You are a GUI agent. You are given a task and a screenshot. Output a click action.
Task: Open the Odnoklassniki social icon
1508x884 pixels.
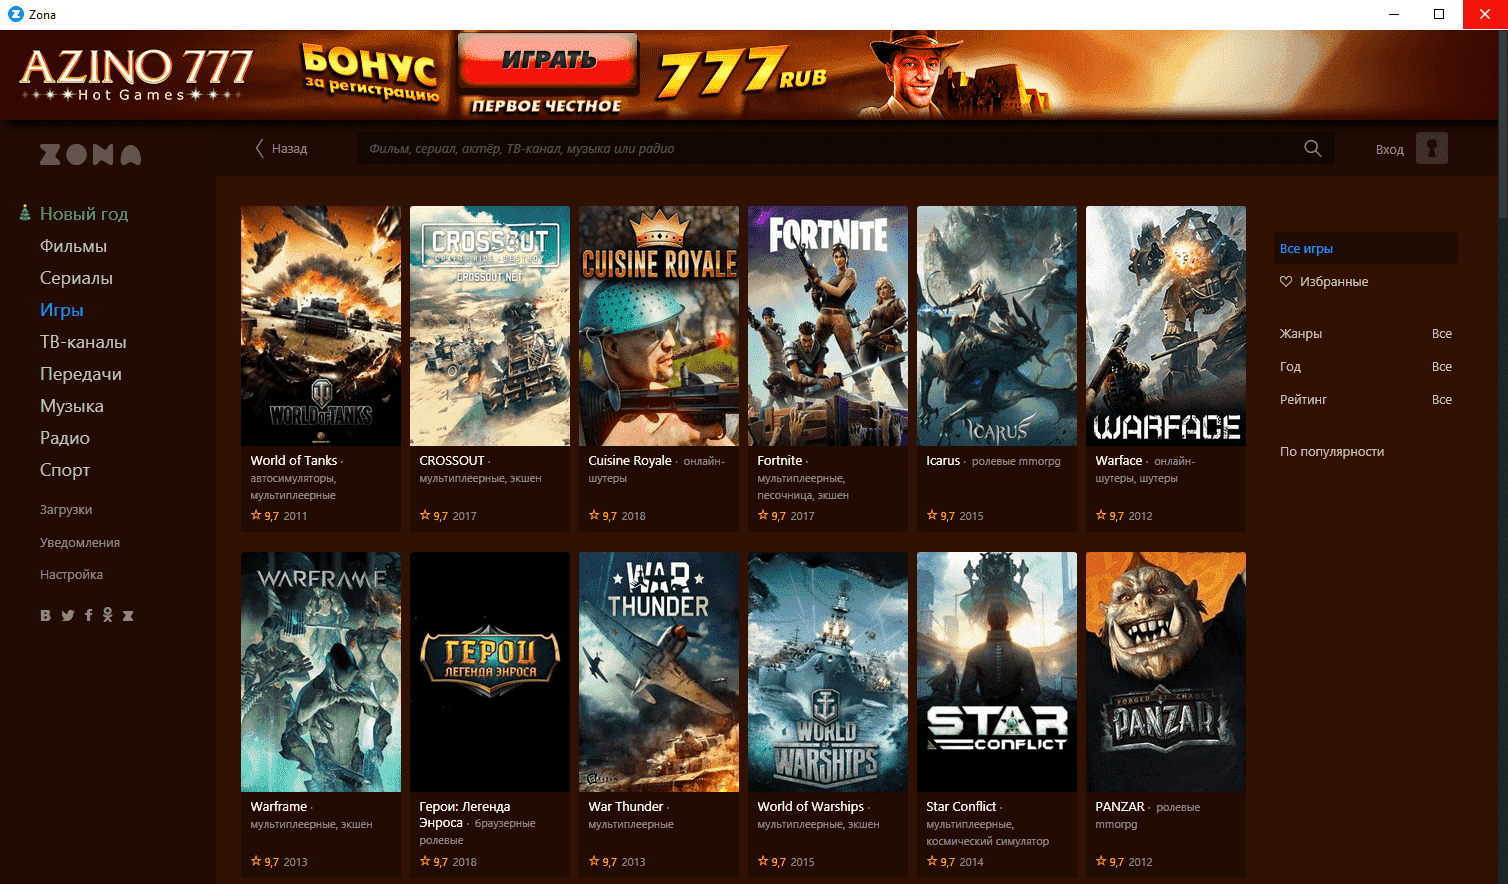(108, 616)
